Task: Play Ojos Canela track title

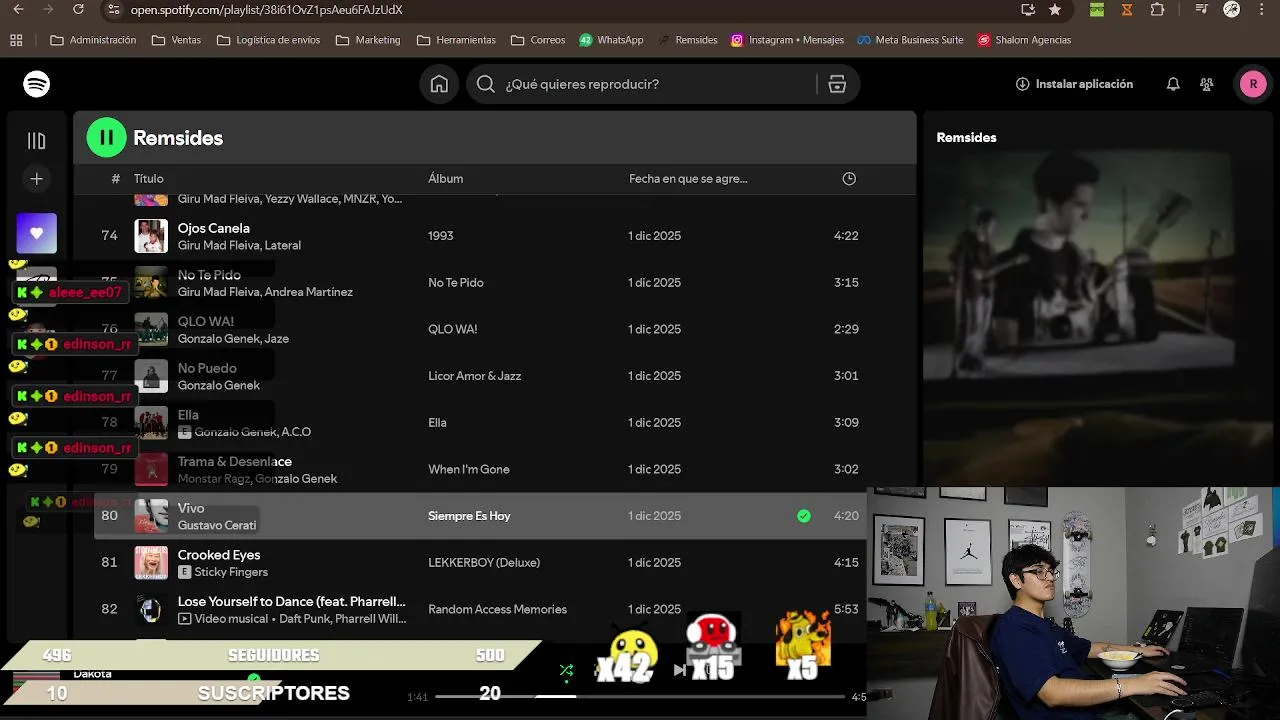Action: click(x=214, y=228)
